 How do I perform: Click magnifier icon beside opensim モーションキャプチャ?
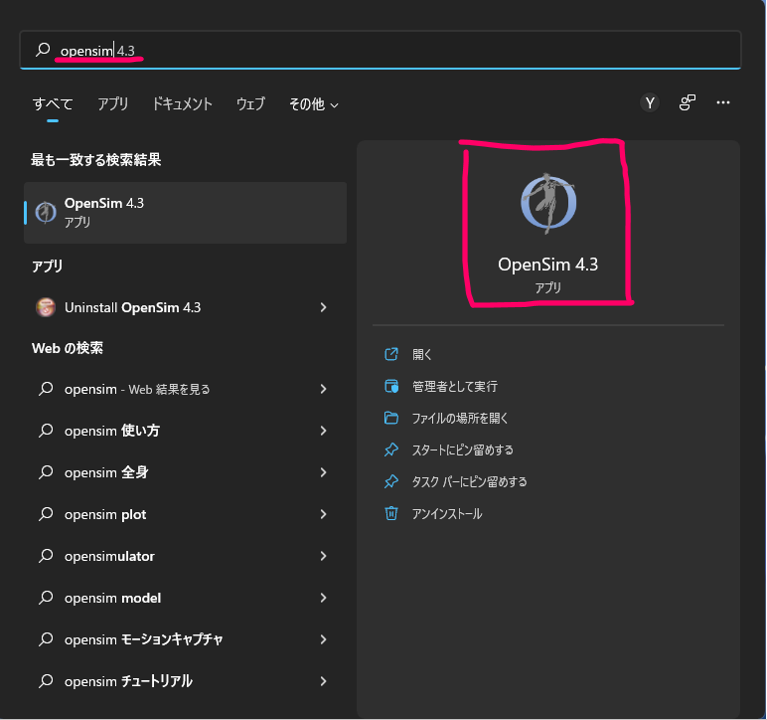46,639
